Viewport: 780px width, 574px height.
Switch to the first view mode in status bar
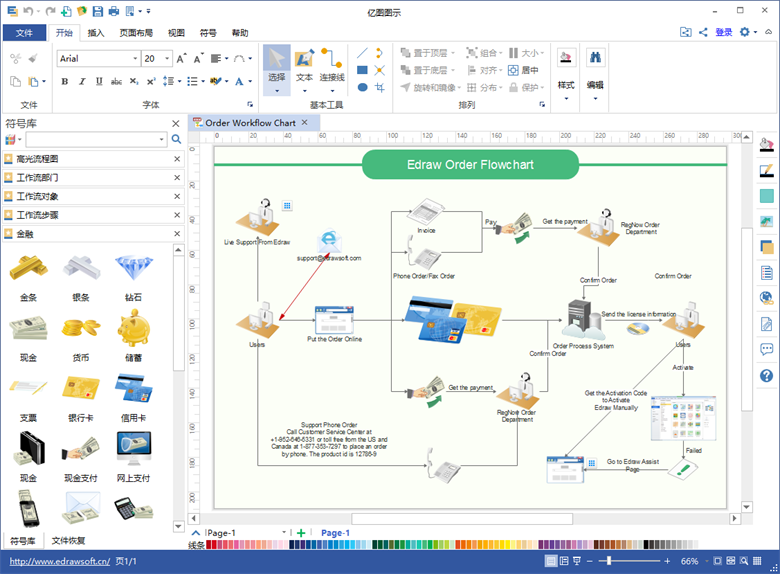click(x=551, y=561)
